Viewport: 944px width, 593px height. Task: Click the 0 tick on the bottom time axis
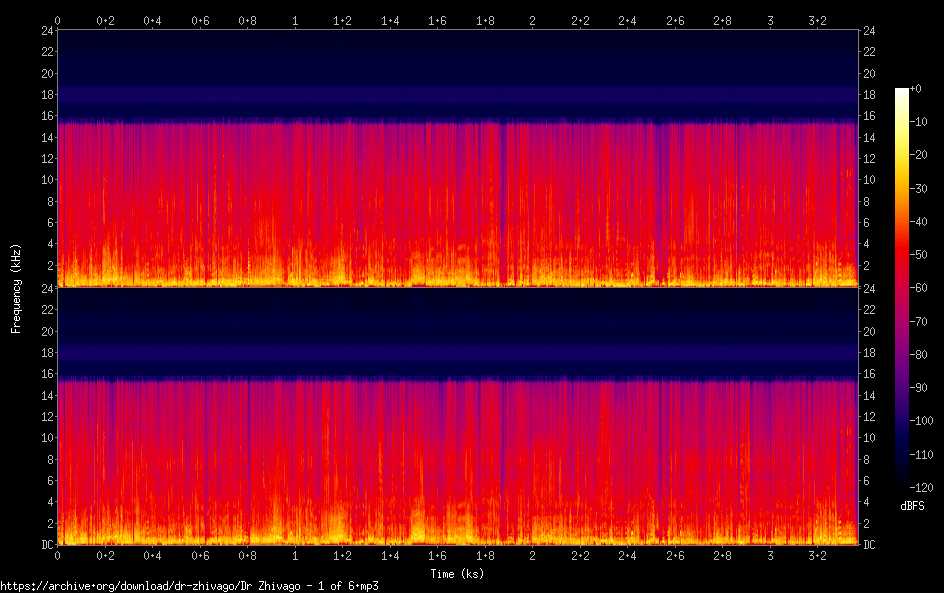pyautogui.click(x=58, y=555)
